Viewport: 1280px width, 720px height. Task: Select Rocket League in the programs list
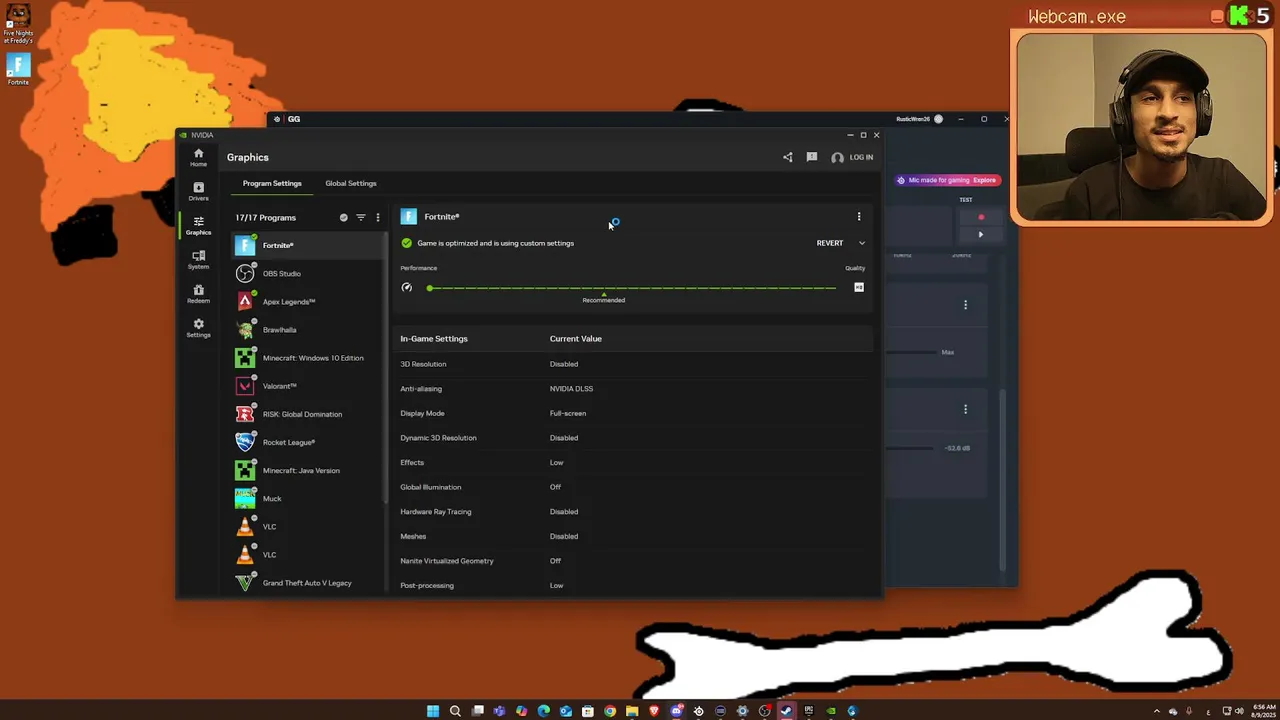pyautogui.click(x=309, y=441)
